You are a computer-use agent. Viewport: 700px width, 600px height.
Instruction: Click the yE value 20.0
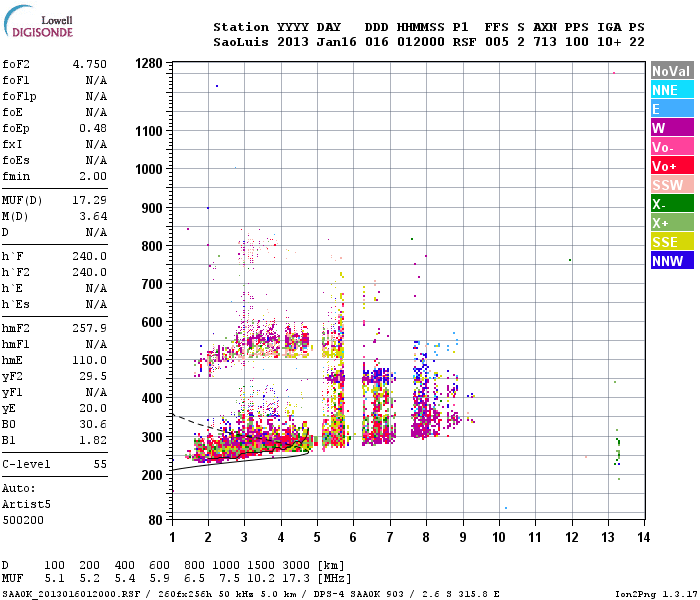[x=93, y=408]
